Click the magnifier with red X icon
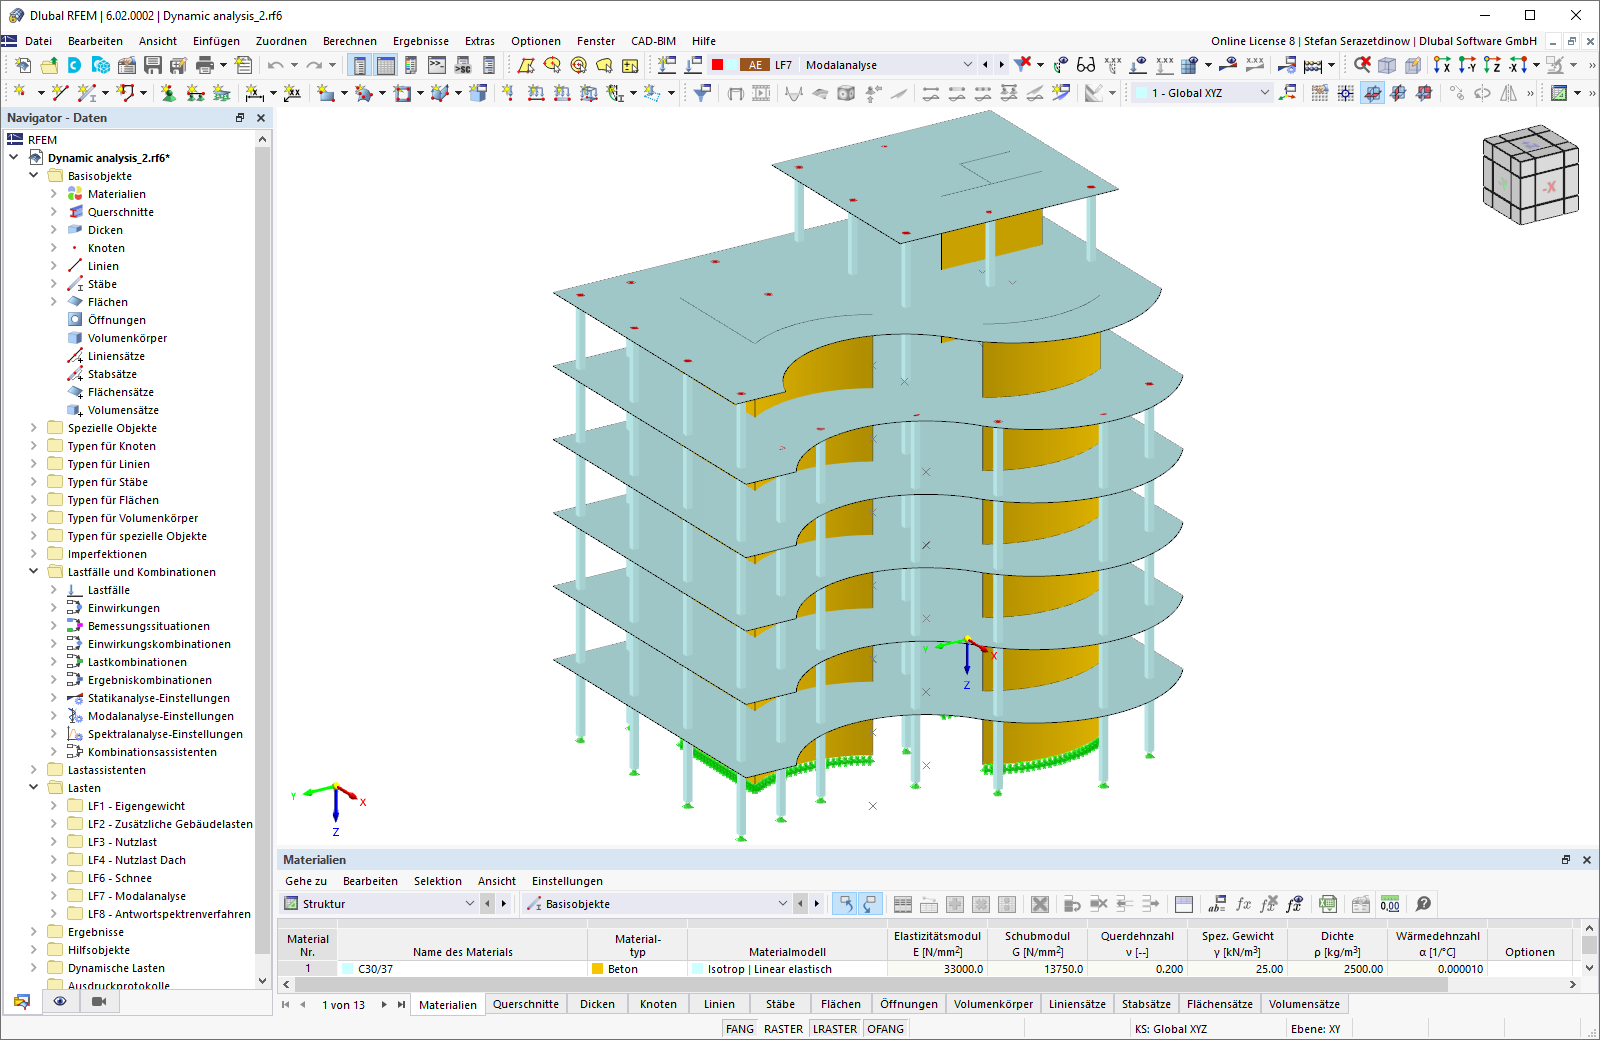The height and width of the screenshot is (1040, 1600). [1362, 65]
